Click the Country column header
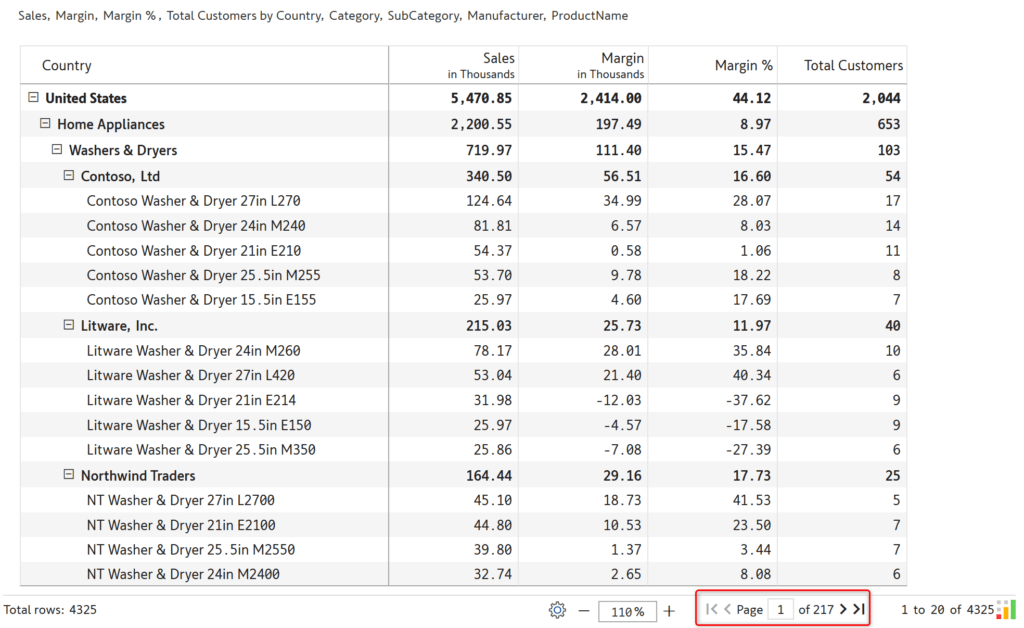 coord(66,64)
